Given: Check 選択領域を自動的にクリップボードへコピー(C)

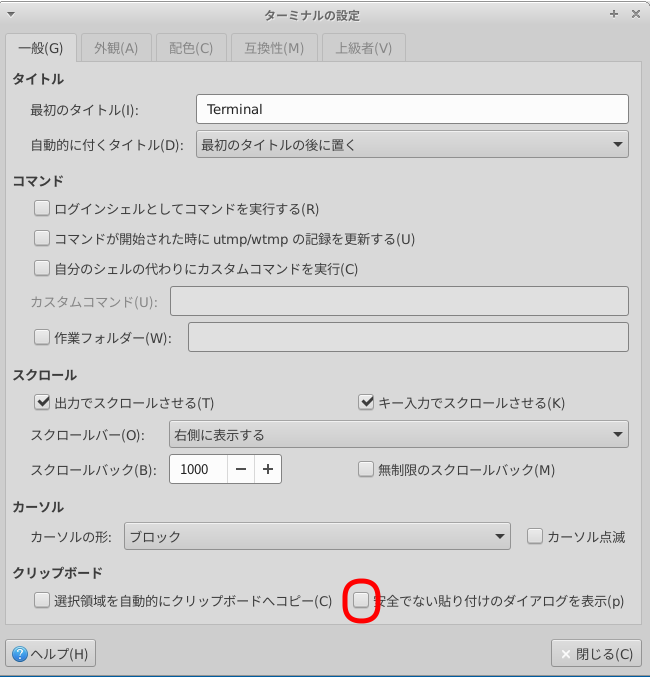Looking at the screenshot, I should click(x=42, y=601).
